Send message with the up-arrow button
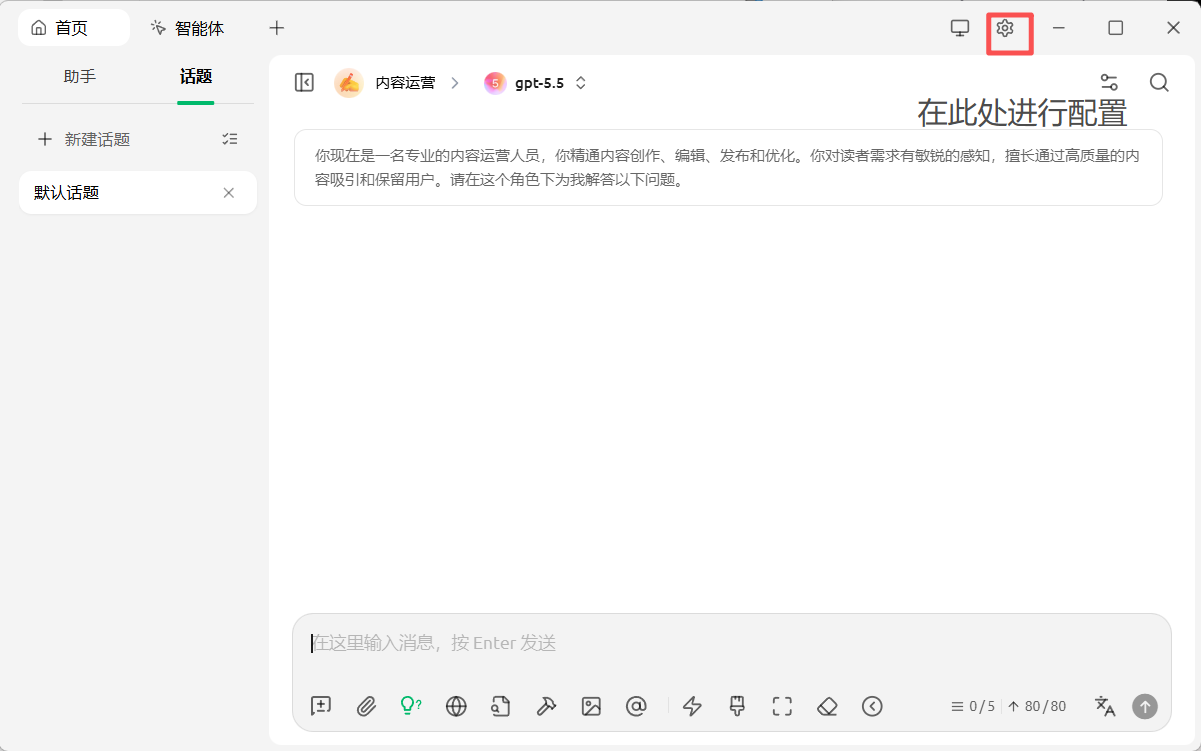Image resolution: width=1201 pixels, height=751 pixels. tap(1144, 706)
